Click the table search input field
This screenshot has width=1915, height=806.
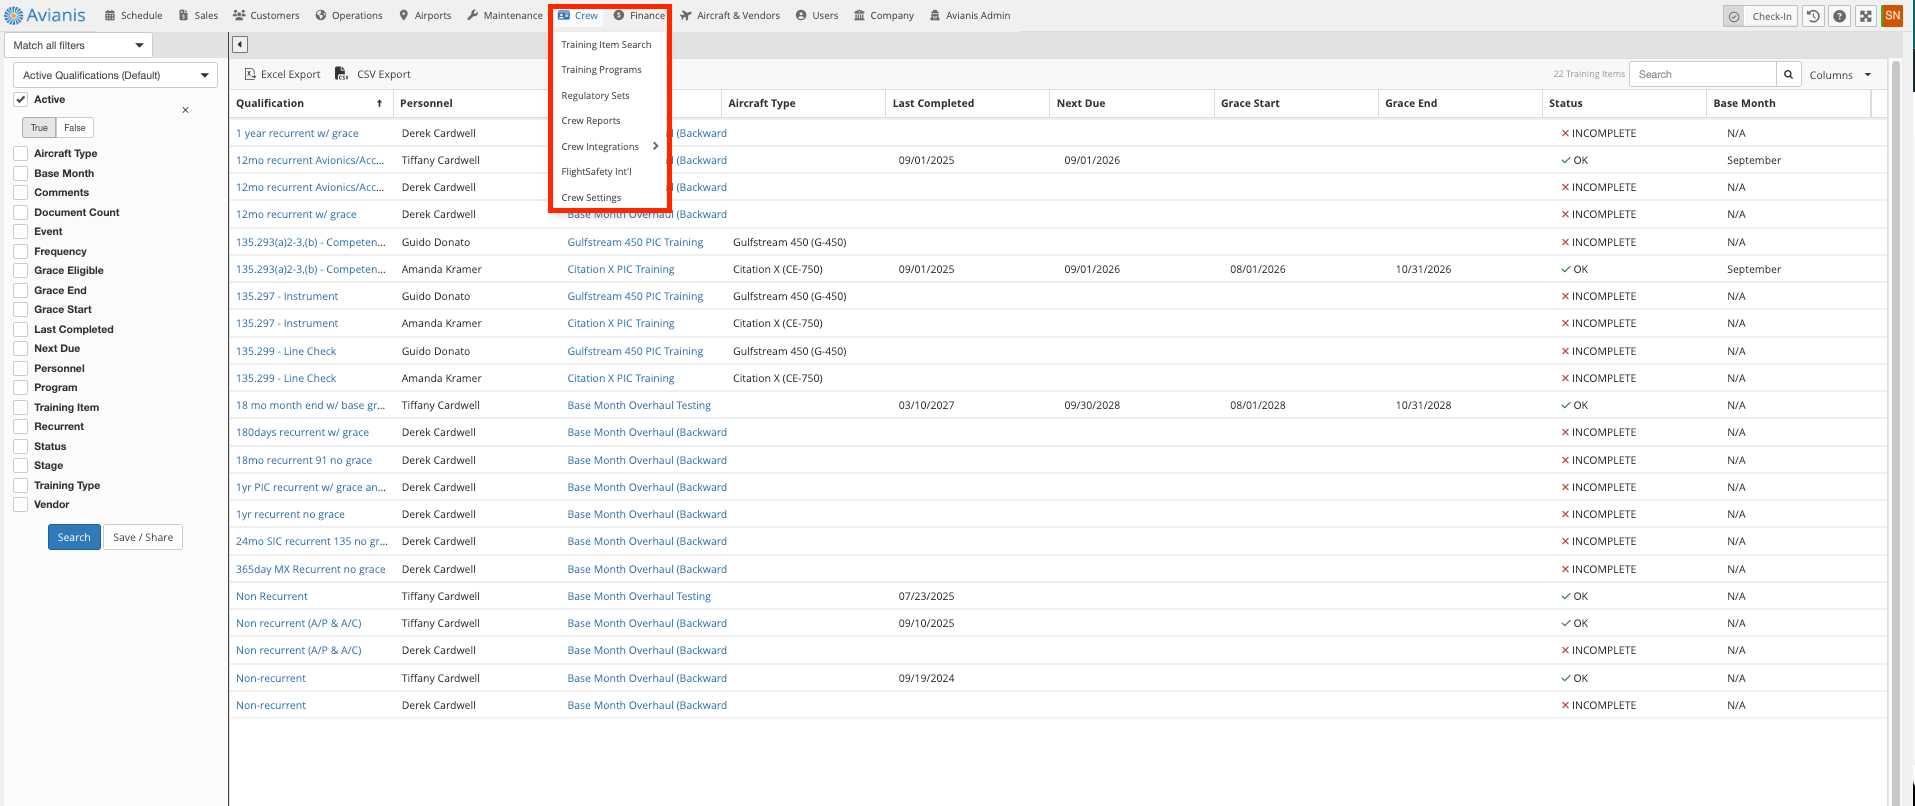pyautogui.click(x=1702, y=75)
